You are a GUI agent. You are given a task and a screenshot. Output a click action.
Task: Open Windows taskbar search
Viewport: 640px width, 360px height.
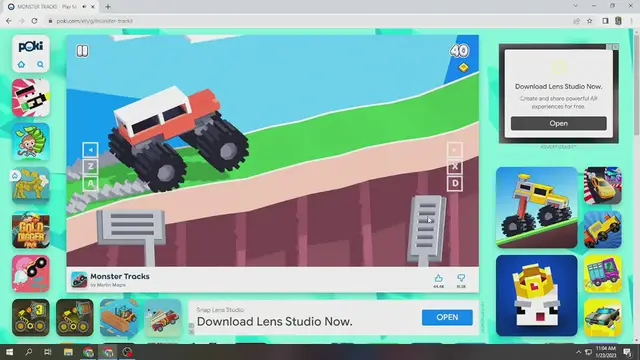(29, 352)
